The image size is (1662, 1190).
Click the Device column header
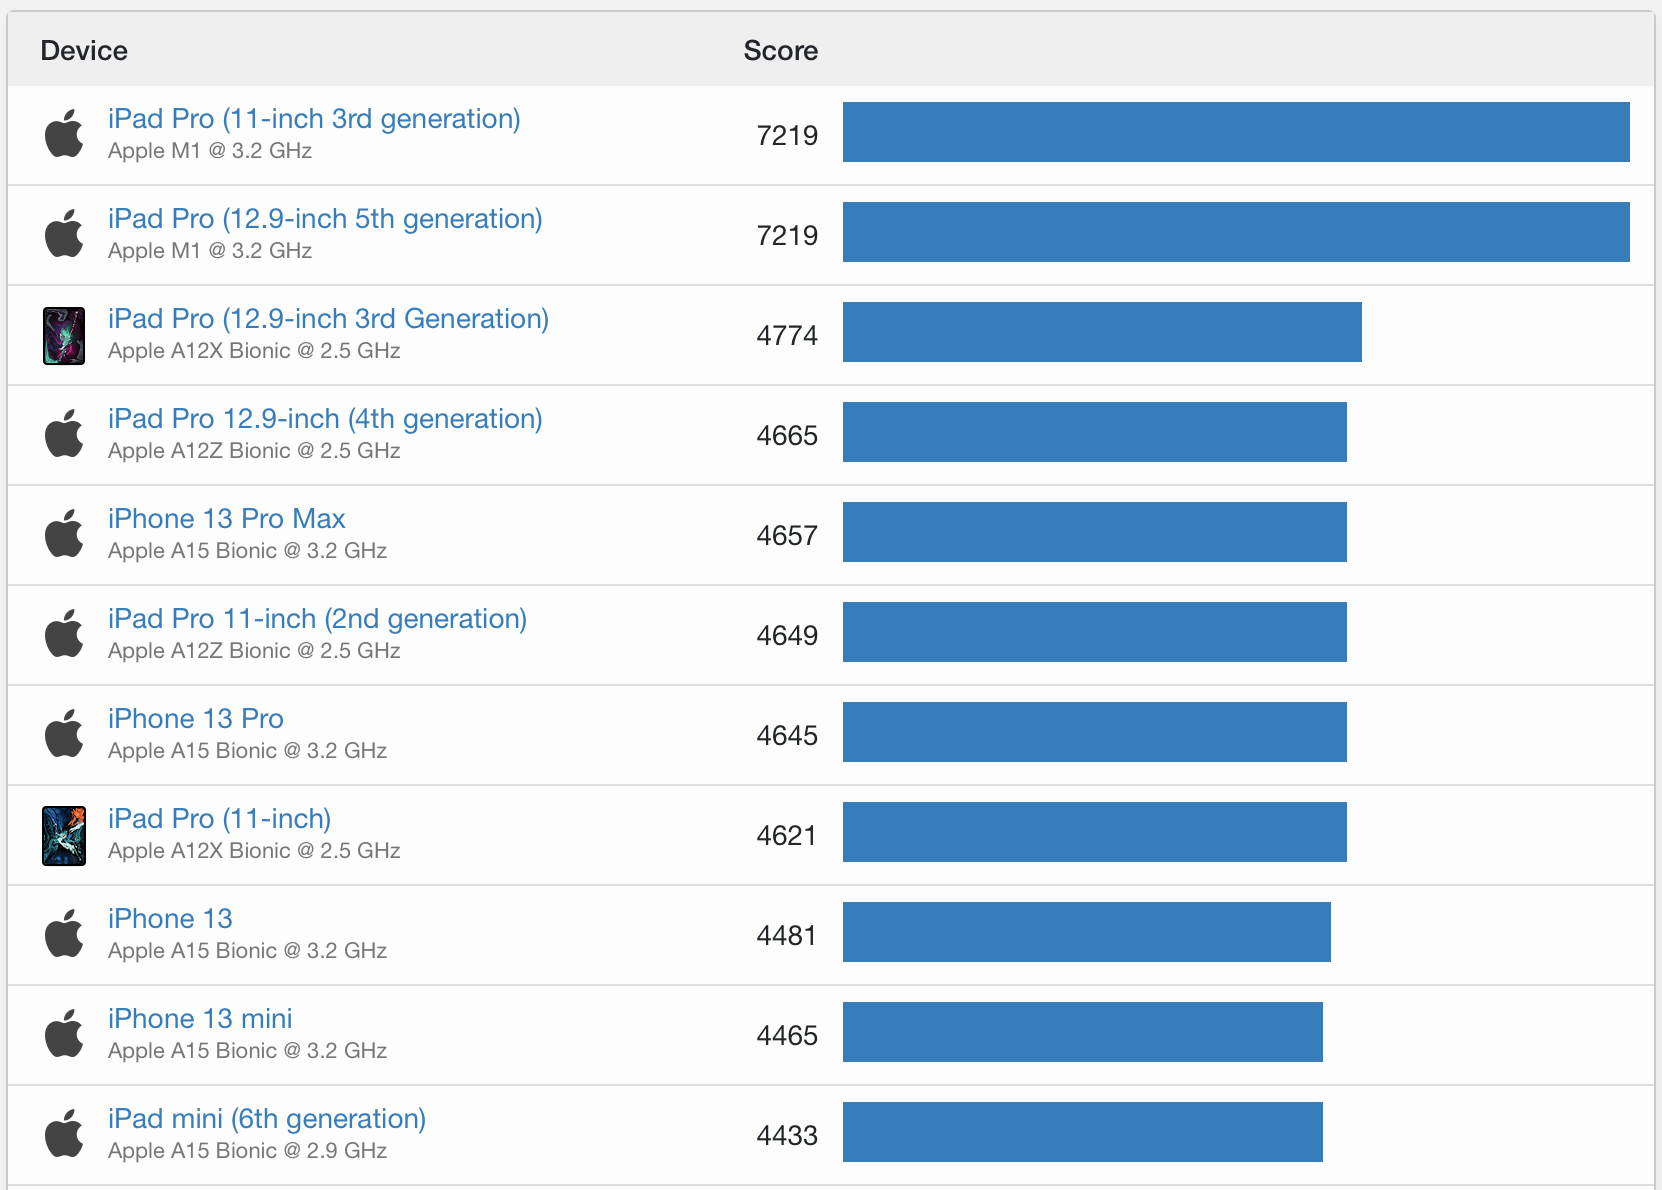[84, 51]
